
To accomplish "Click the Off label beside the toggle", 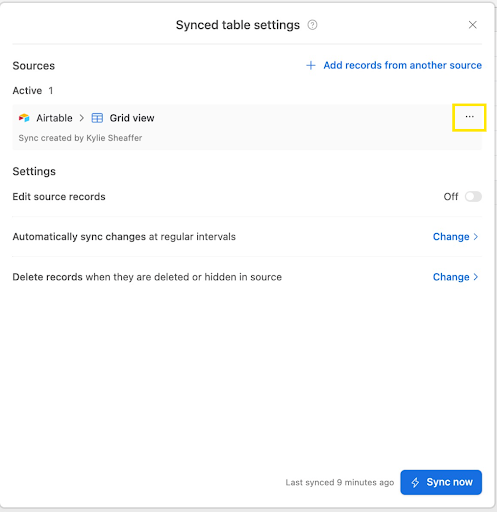I will point(451,197).
